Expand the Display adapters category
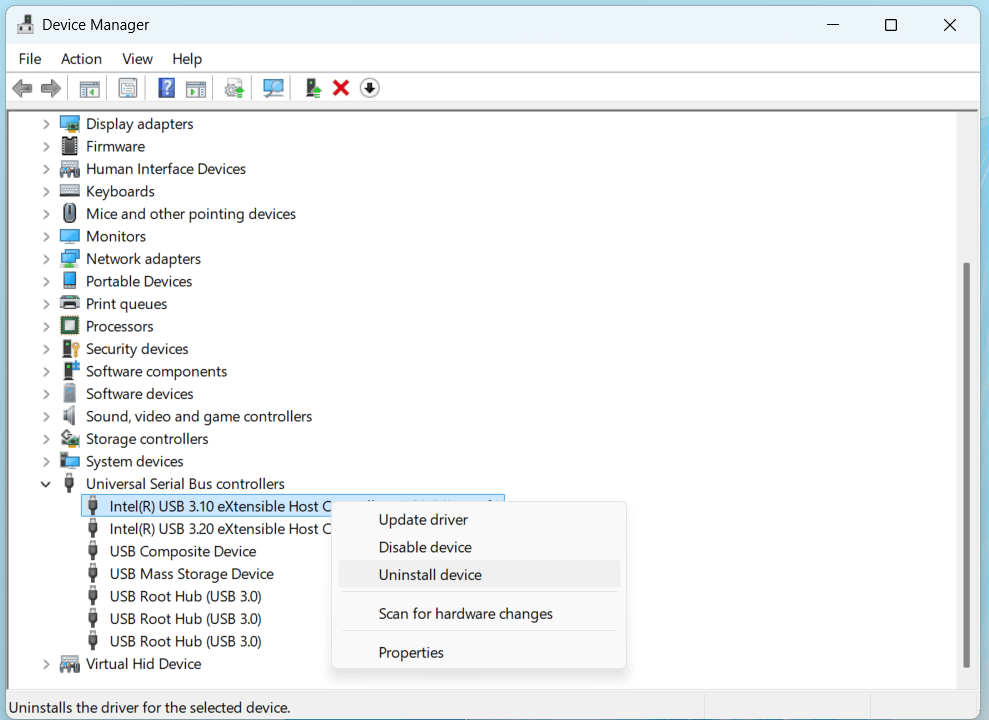The image size is (989, 720). (46, 123)
